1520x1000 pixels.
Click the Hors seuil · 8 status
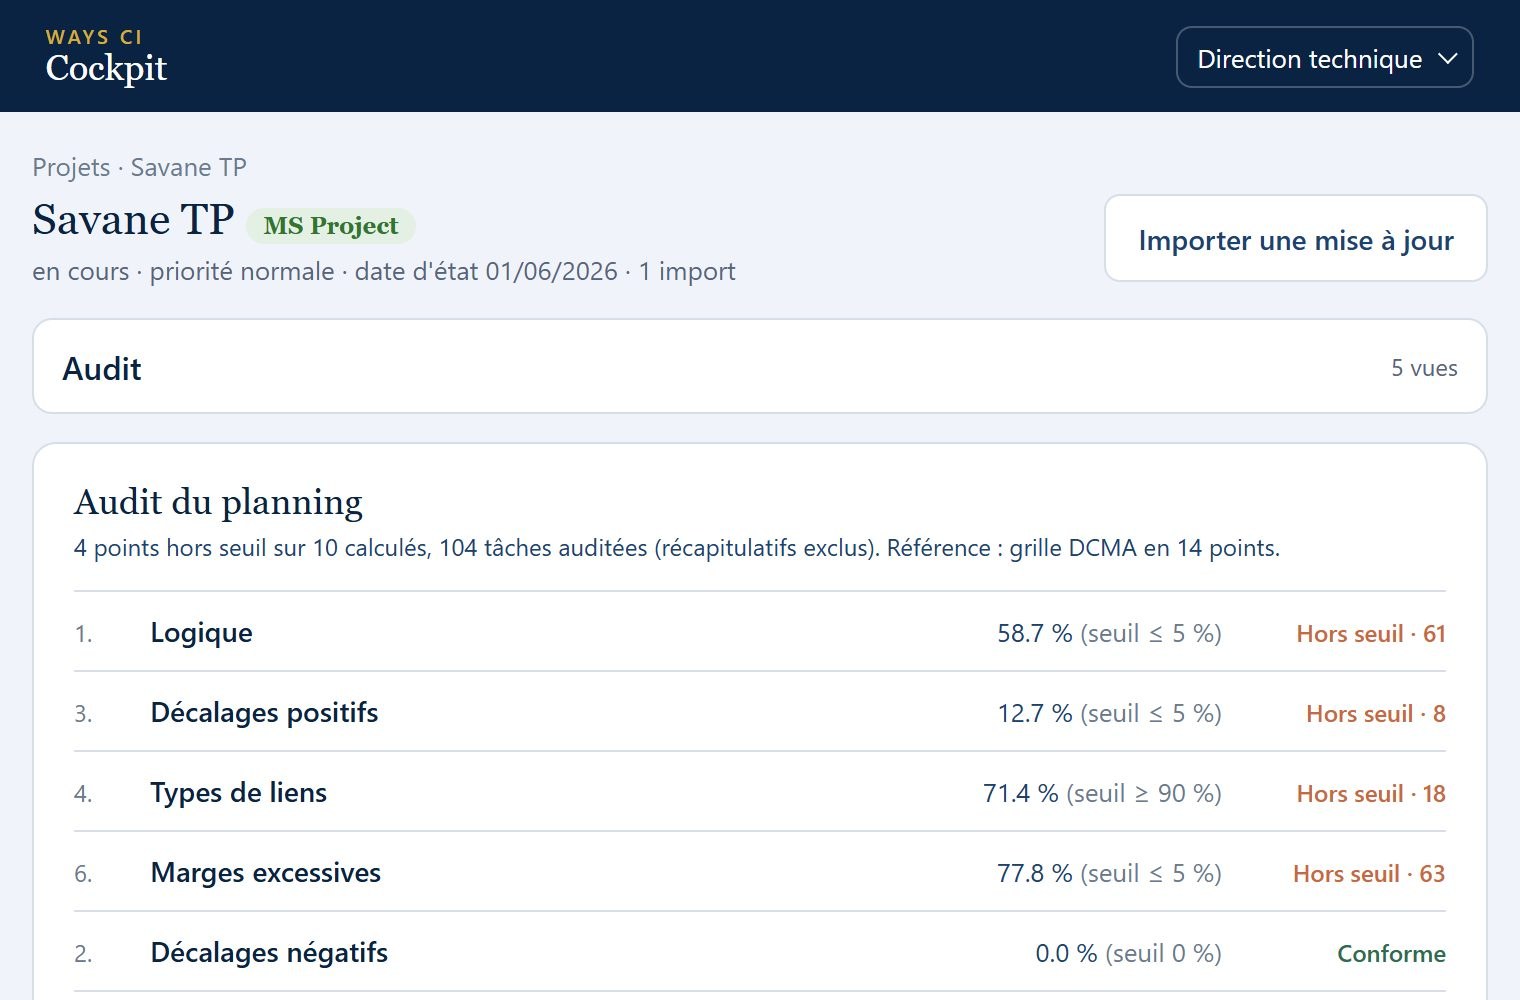coord(1376,714)
